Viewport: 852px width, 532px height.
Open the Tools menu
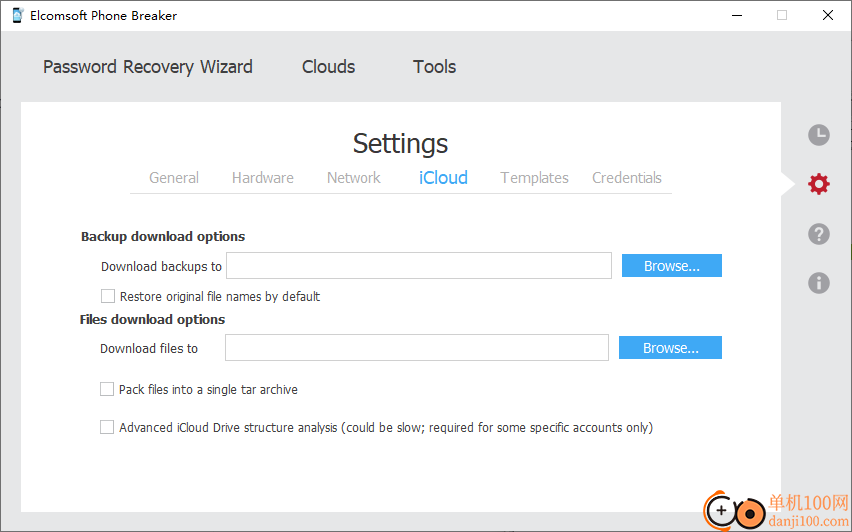[434, 67]
